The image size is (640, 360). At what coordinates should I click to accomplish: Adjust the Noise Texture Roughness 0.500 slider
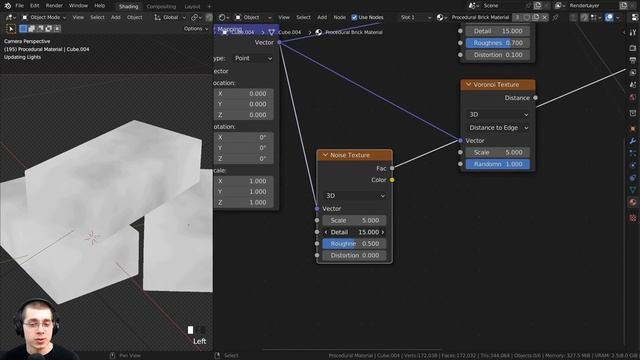[x=354, y=243]
